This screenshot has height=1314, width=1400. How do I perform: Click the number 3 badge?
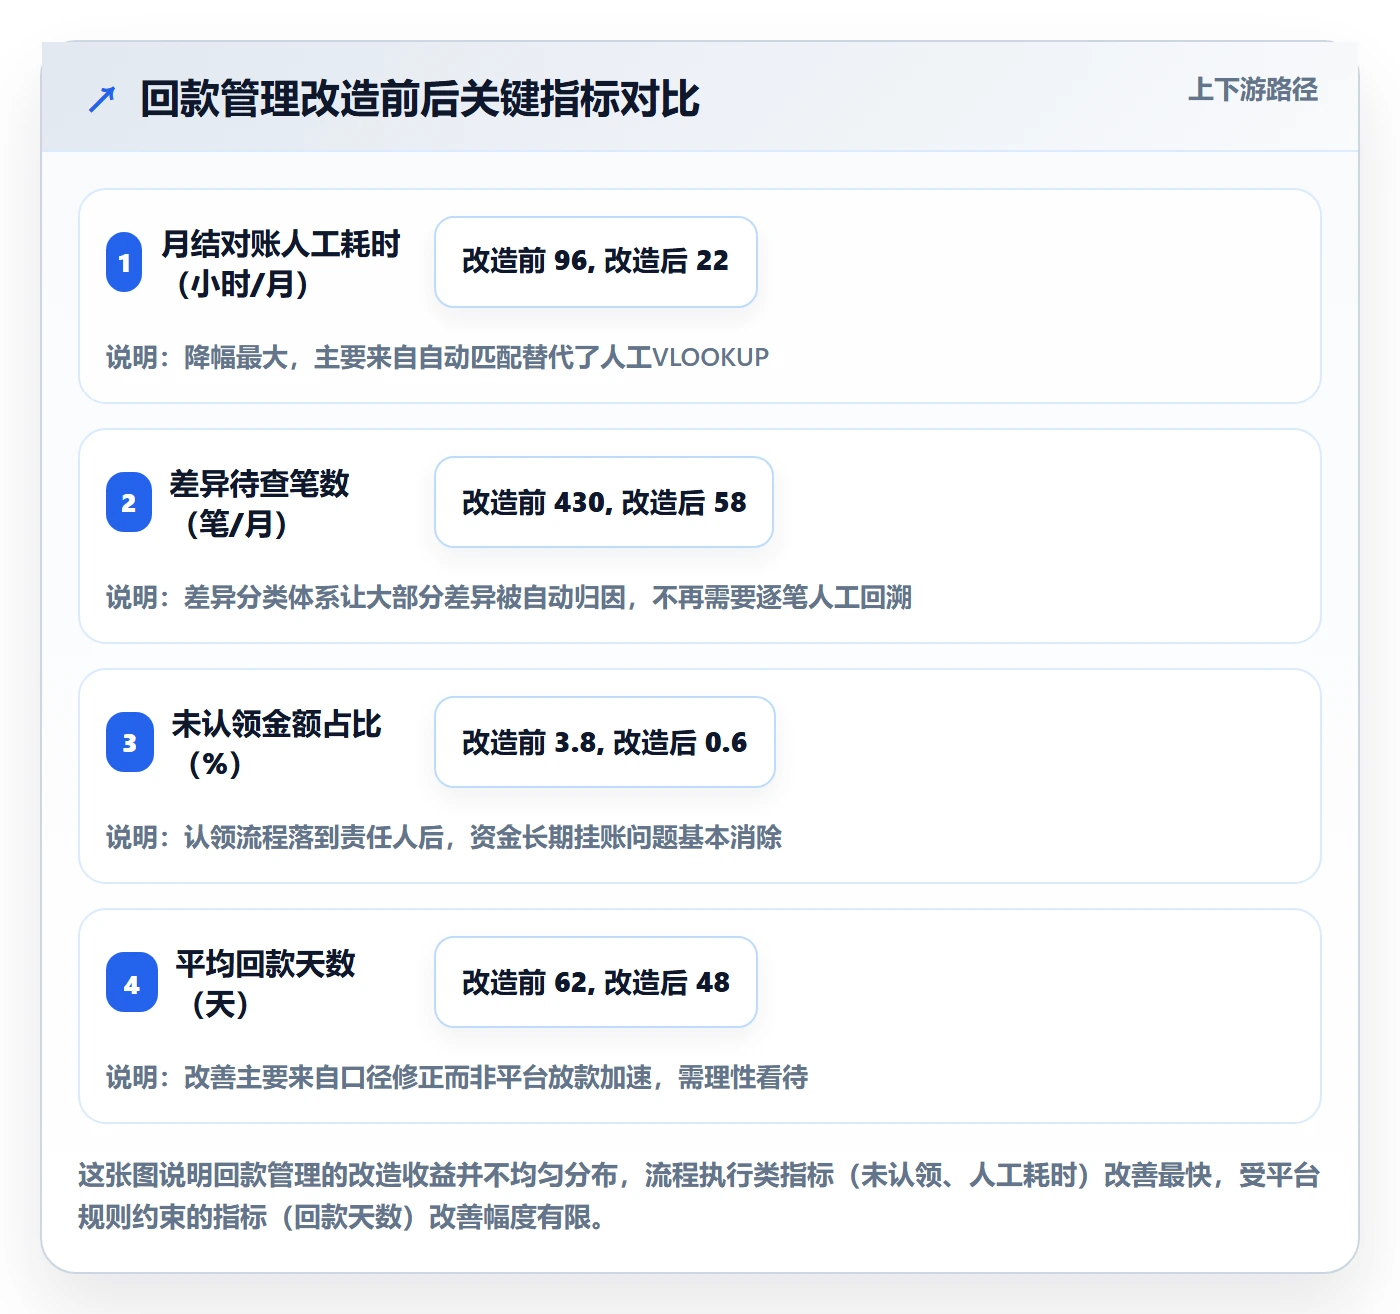pyautogui.click(x=130, y=742)
